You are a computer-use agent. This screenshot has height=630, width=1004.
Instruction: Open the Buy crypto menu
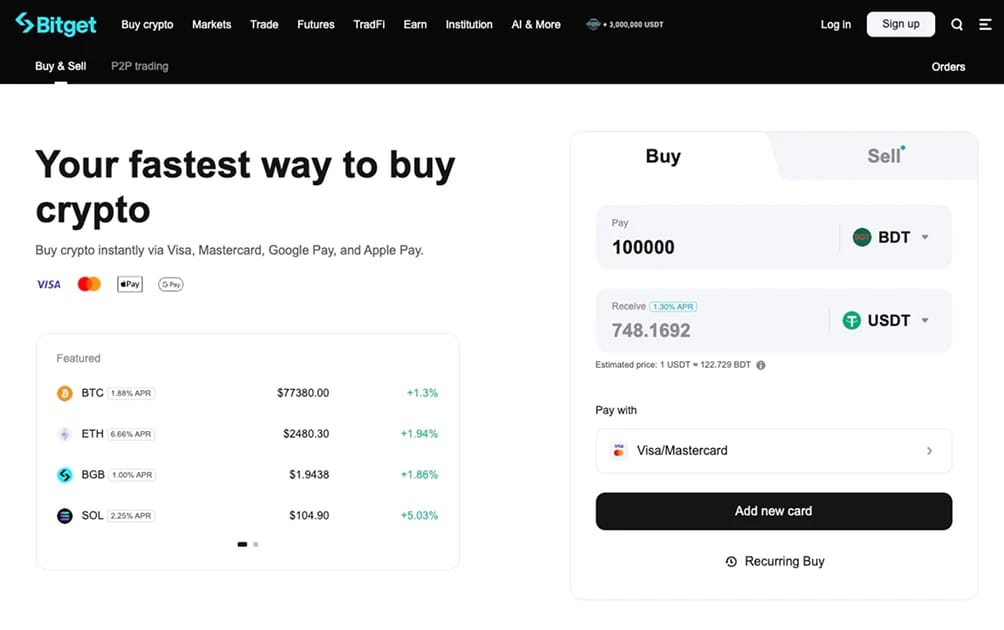pyautogui.click(x=147, y=24)
